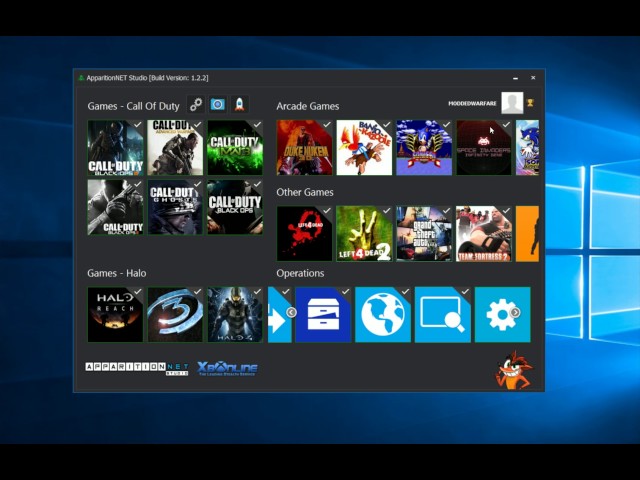
Task: Open the Call of Duty MW3 tile
Action: tap(235, 148)
